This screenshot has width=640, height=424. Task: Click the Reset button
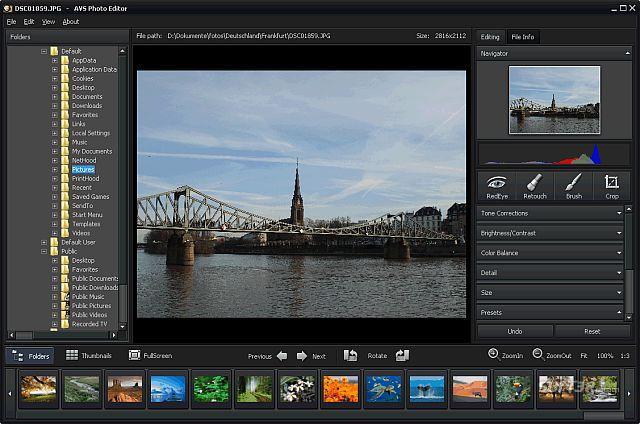coord(592,331)
